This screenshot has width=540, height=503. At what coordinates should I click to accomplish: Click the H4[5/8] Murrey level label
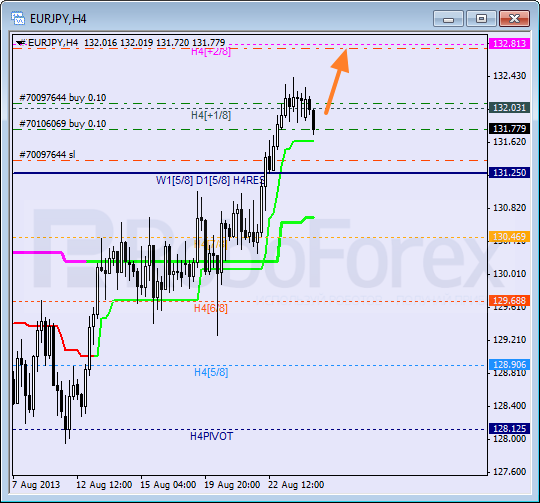point(211,372)
